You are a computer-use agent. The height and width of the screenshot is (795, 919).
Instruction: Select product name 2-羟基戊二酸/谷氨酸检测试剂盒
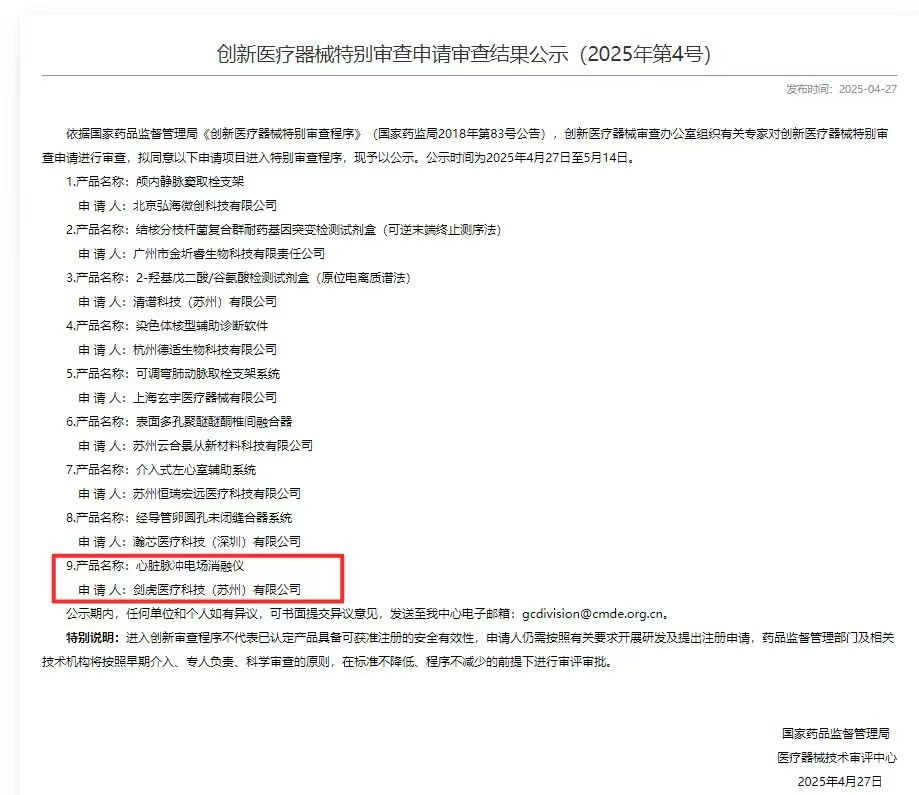222,278
